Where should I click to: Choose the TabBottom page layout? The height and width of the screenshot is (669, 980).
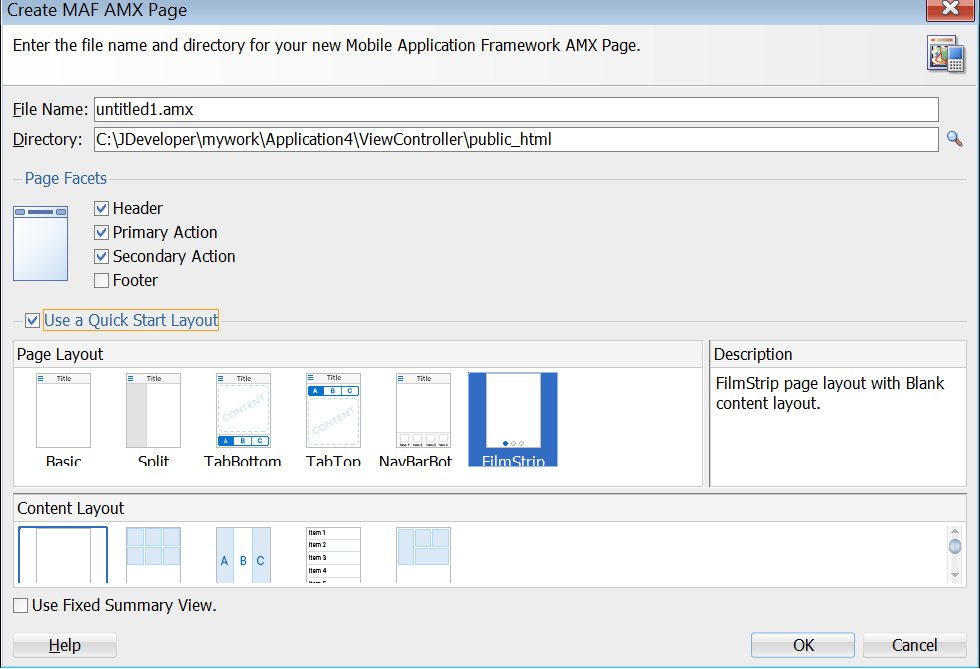[x=243, y=420]
